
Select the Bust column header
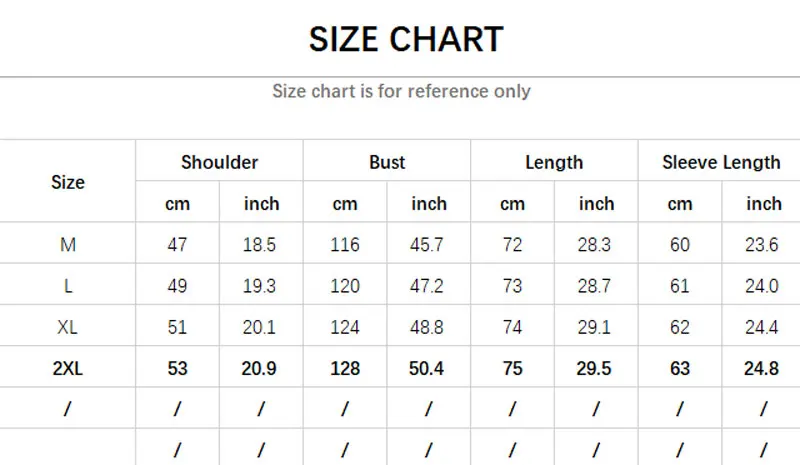point(387,162)
